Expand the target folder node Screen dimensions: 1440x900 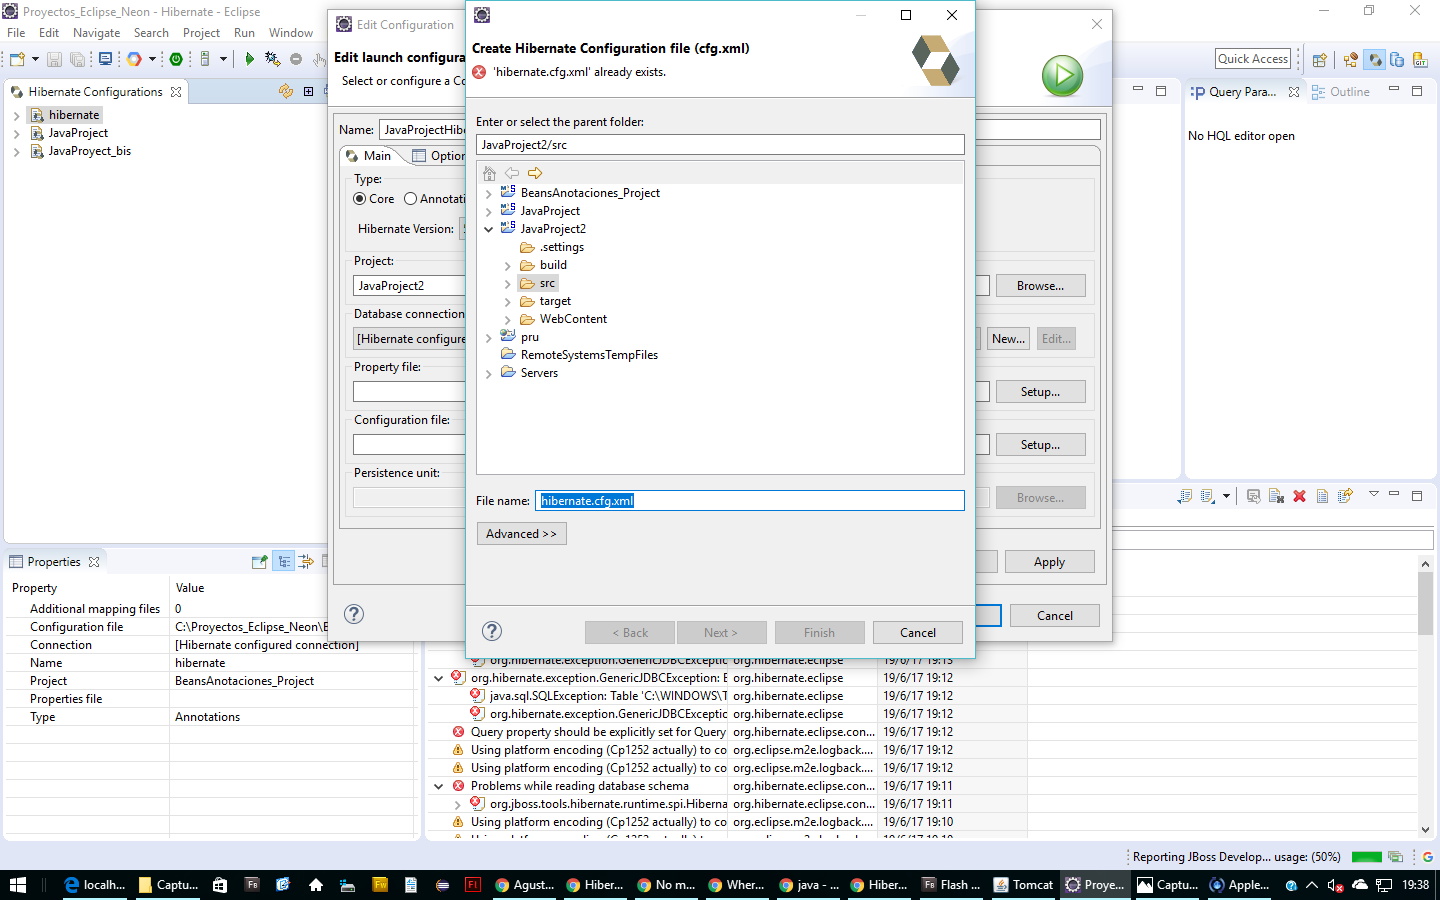[x=507, y=301]
